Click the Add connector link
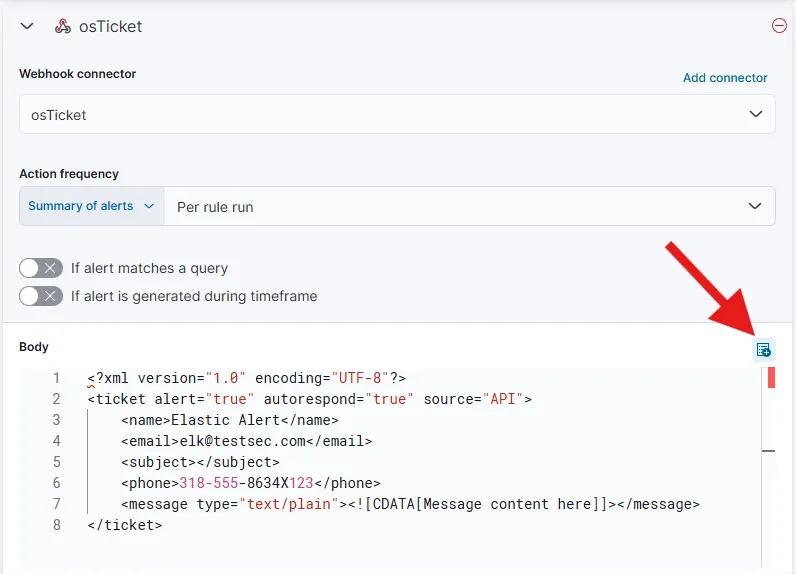796x574 pixels. tap(724, 78)
